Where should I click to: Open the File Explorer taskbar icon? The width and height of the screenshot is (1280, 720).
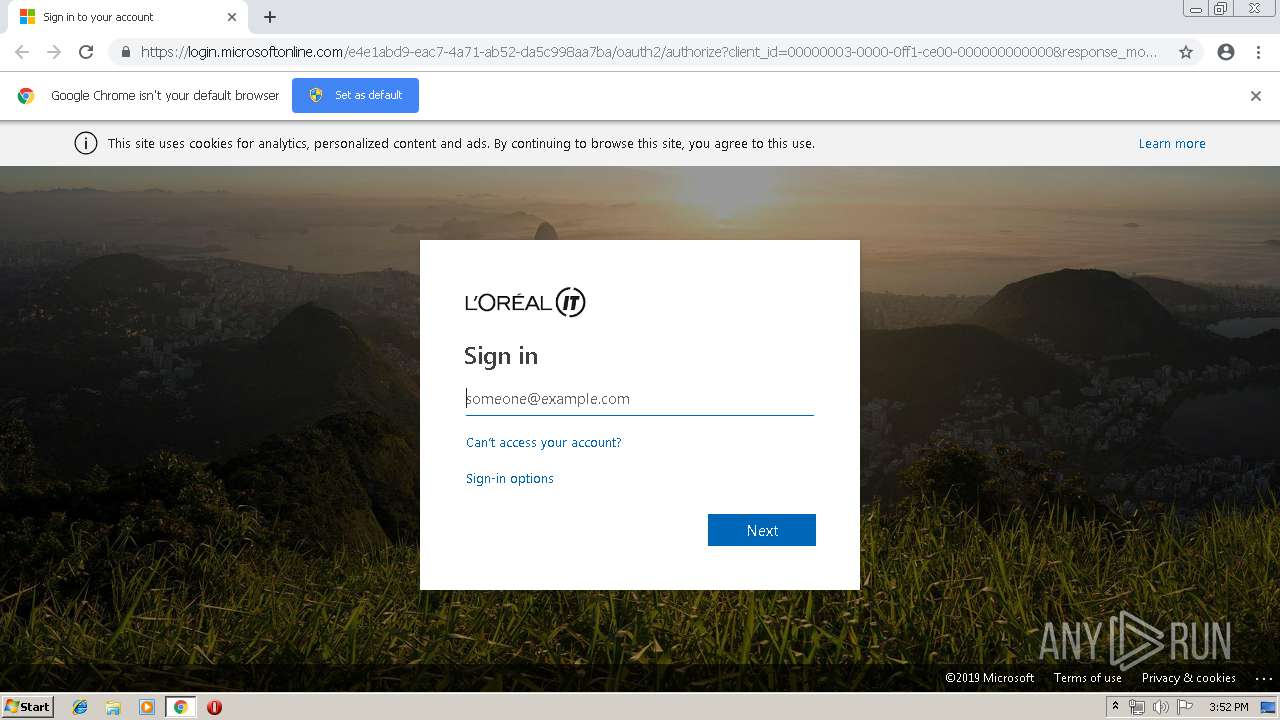coord(113,707)
